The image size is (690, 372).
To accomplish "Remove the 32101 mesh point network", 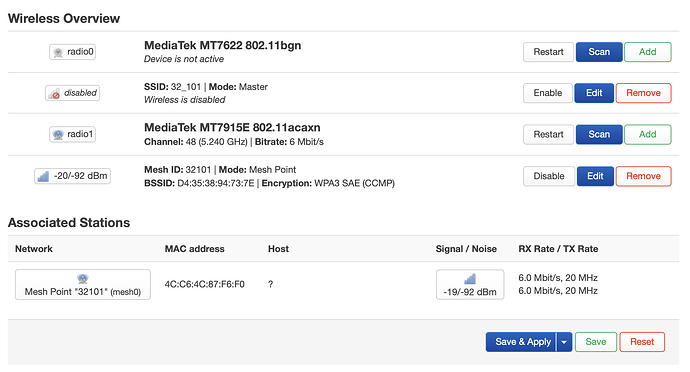I will [643, 176].
